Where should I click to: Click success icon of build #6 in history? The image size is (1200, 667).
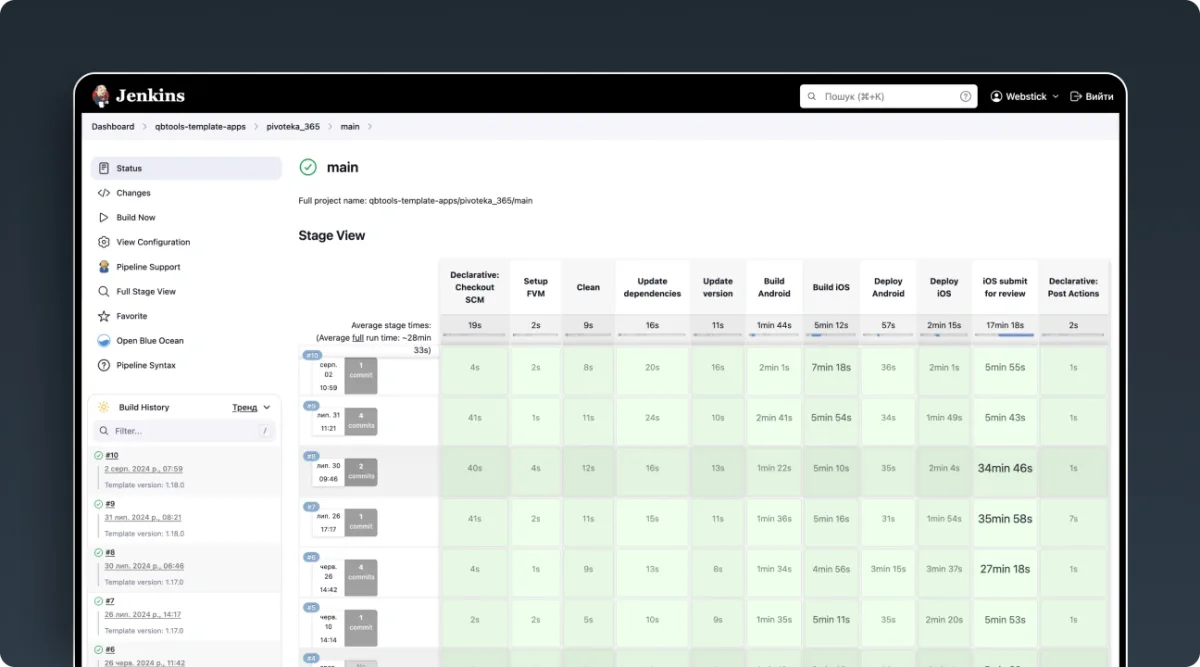98,649
